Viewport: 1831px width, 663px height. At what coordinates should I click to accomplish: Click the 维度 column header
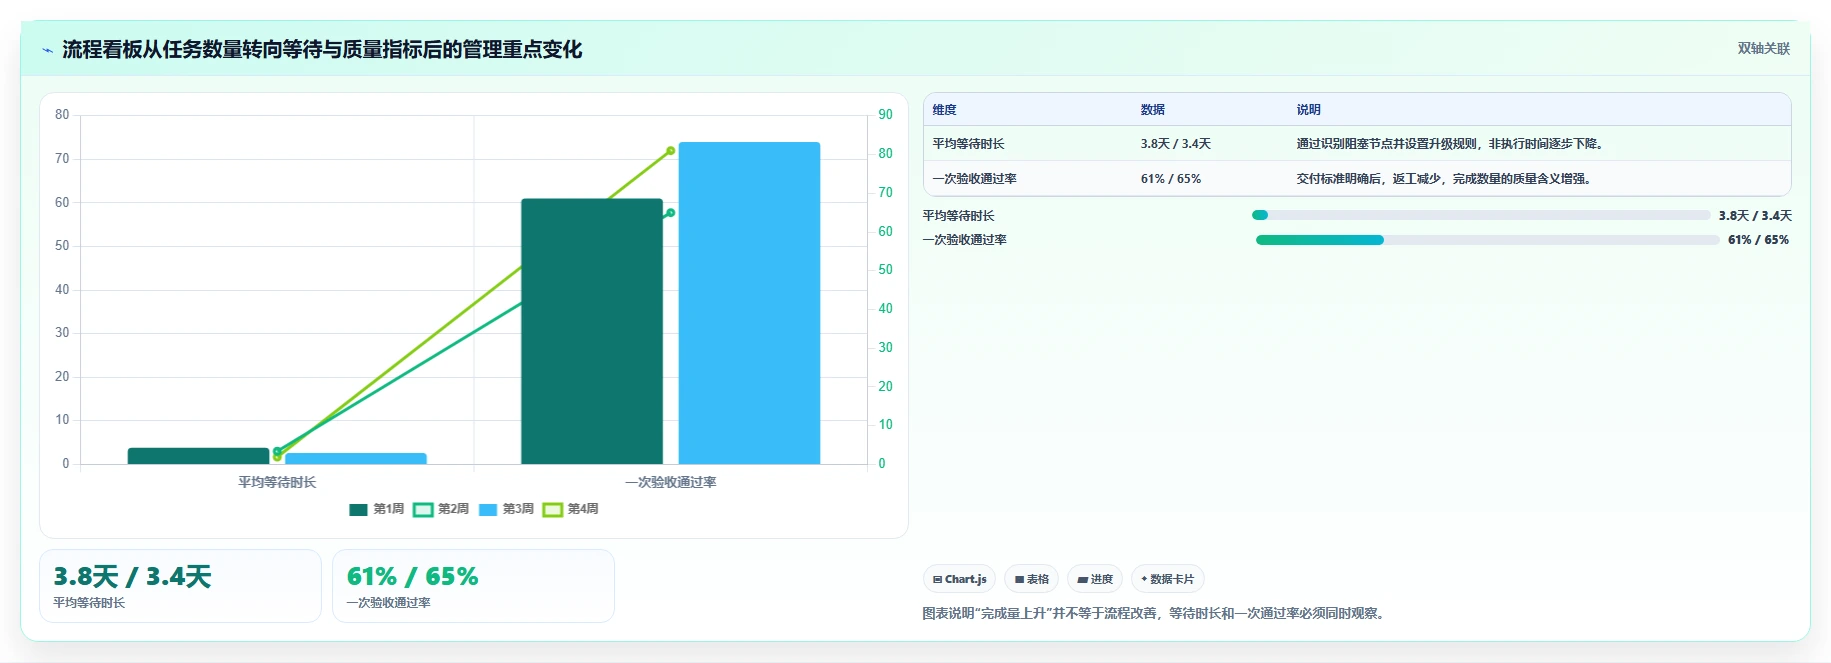[x=944, y=110]
